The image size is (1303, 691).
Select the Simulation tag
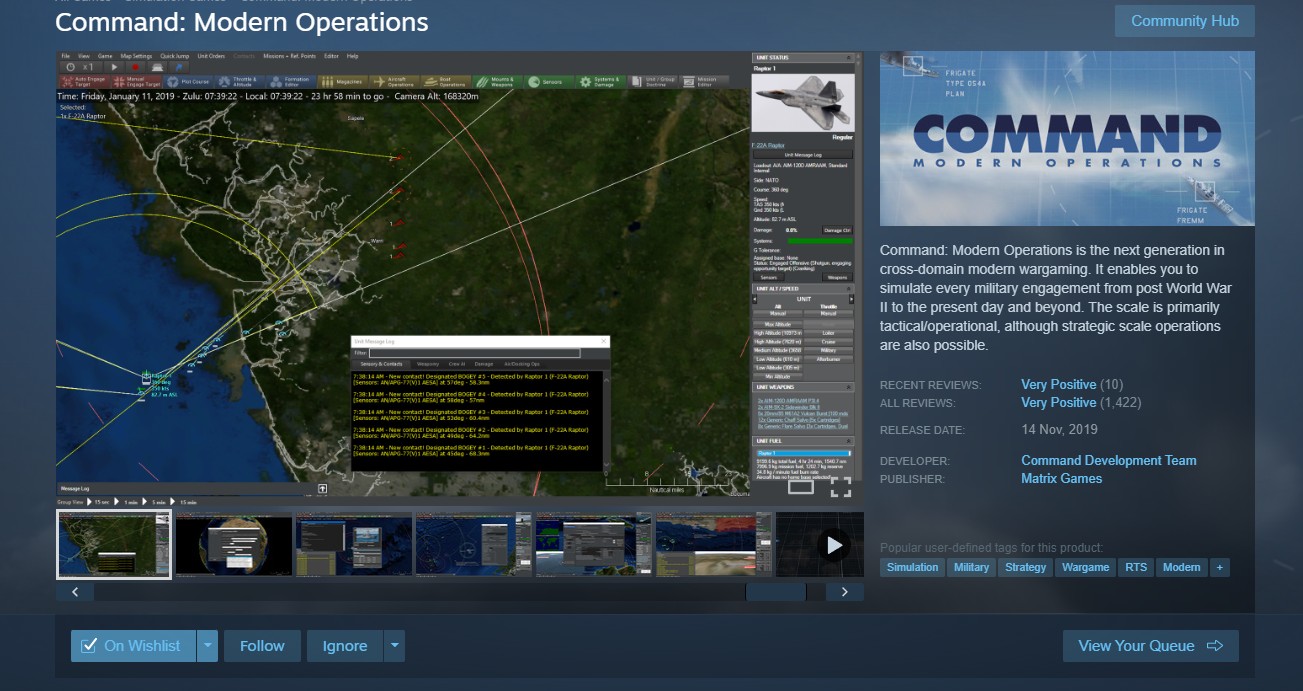pyautogui.click(x=912, y=567)
